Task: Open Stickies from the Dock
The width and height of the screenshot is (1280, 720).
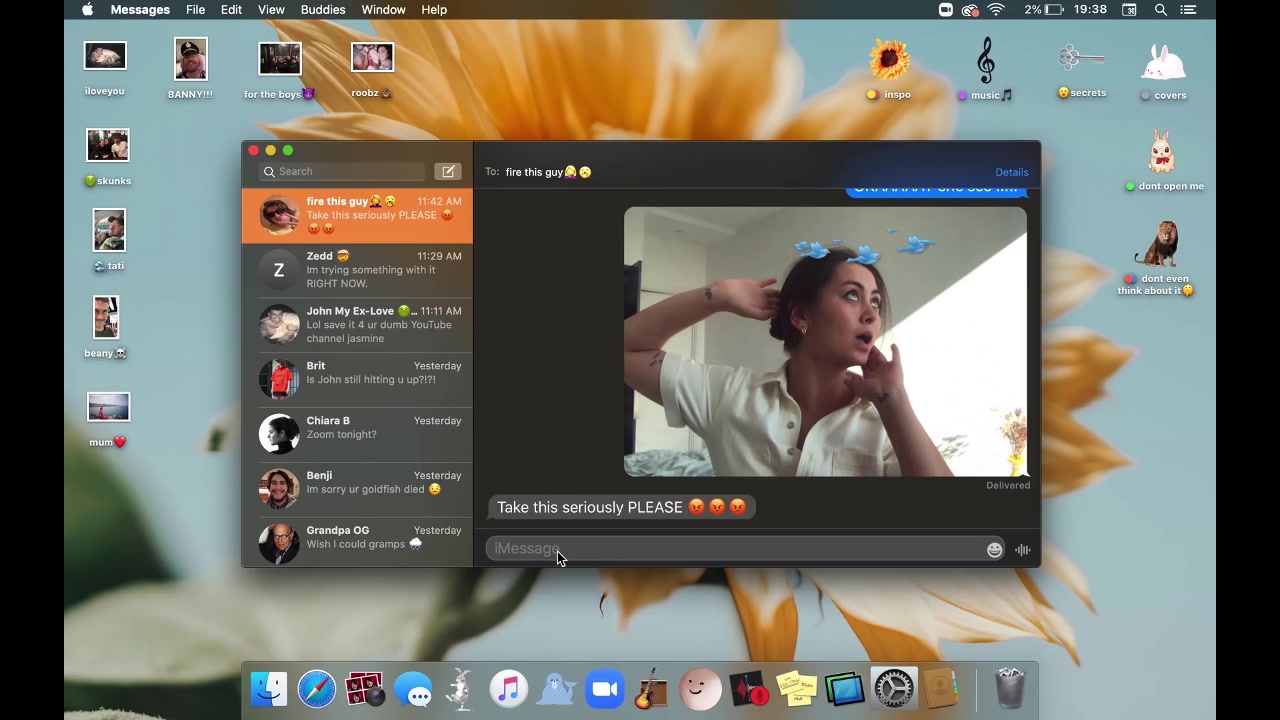Action: 797,689
